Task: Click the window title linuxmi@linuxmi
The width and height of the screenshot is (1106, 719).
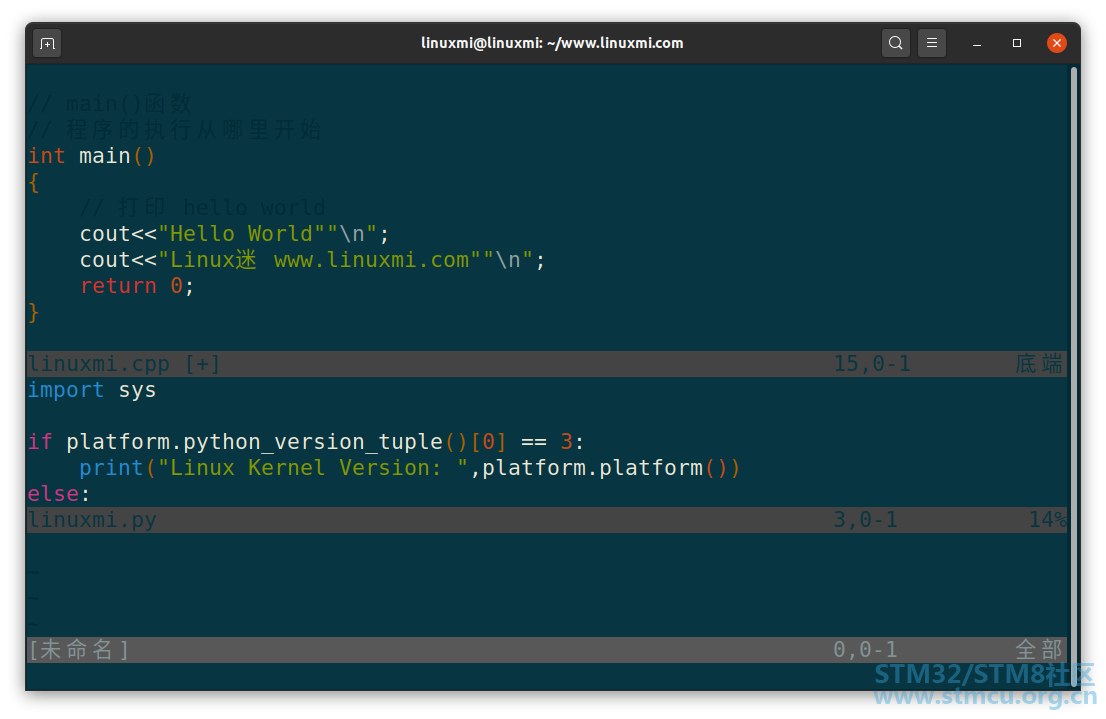Action: click(x=552, y=43)
